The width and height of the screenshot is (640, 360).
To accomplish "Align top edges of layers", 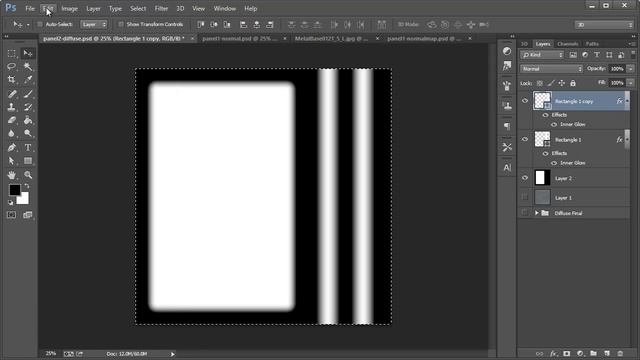I will pos(201,24).
